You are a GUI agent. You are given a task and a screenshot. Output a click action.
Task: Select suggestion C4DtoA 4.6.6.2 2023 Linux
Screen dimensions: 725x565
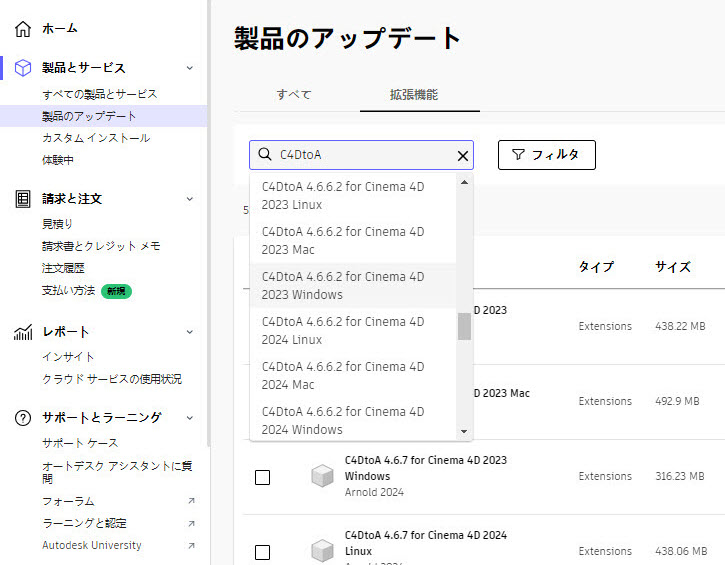(353, 196)
